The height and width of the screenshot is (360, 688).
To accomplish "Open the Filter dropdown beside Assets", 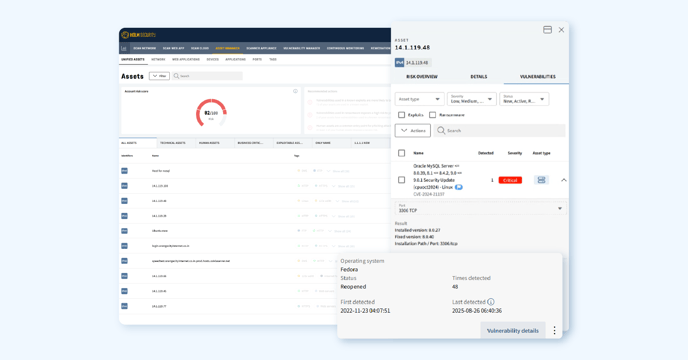I will [x=159, y=76].
